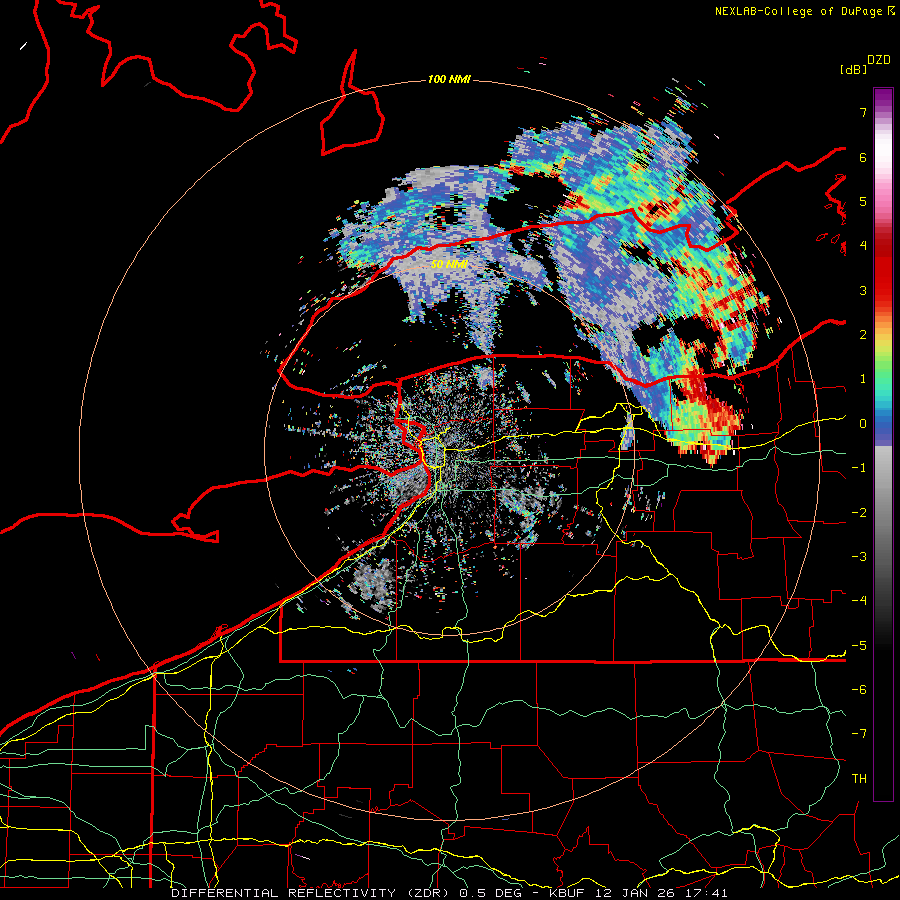Click the 0 dB value on color scale
Screen dimensions: 900x900
pyautogui.click(x=863, y=424)
